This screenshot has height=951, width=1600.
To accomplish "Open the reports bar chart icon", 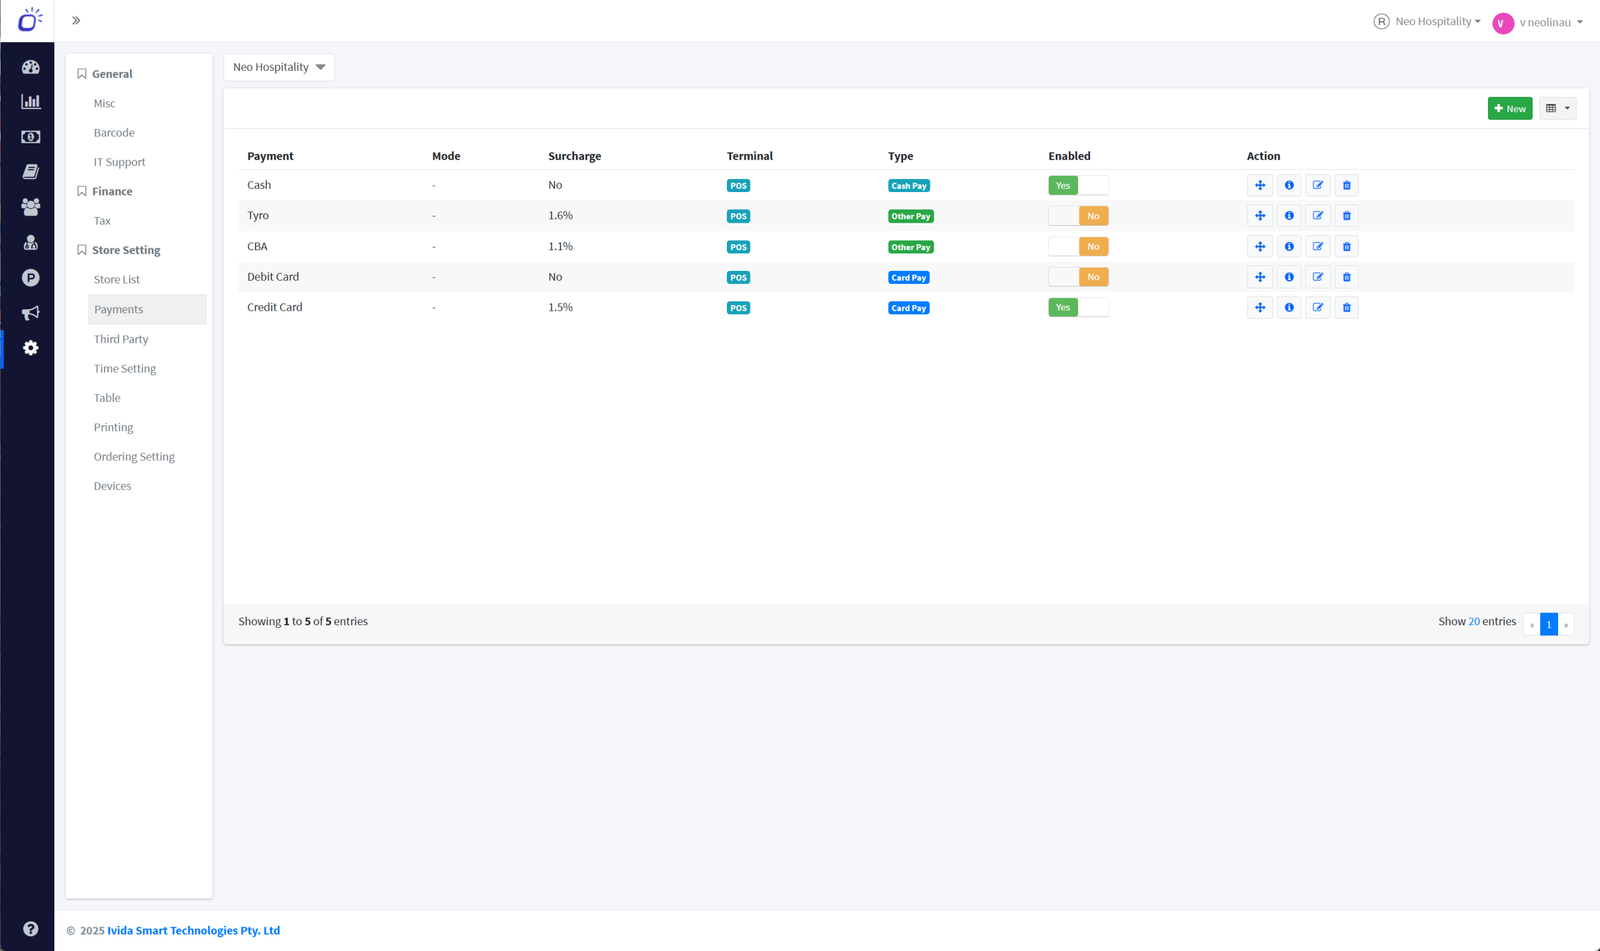I will [x=31, y=102].
